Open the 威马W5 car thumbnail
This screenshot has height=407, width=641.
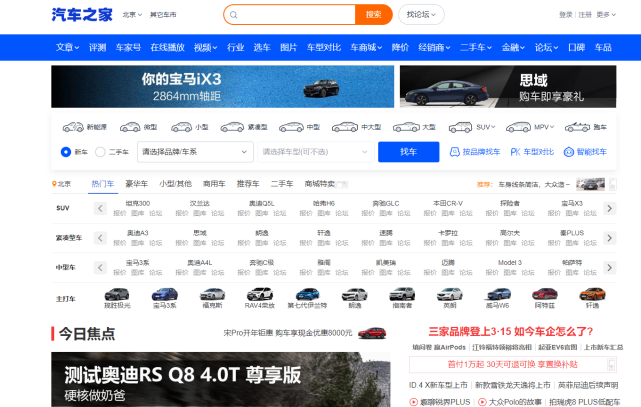pyautogui.click(x=497, y=294)
